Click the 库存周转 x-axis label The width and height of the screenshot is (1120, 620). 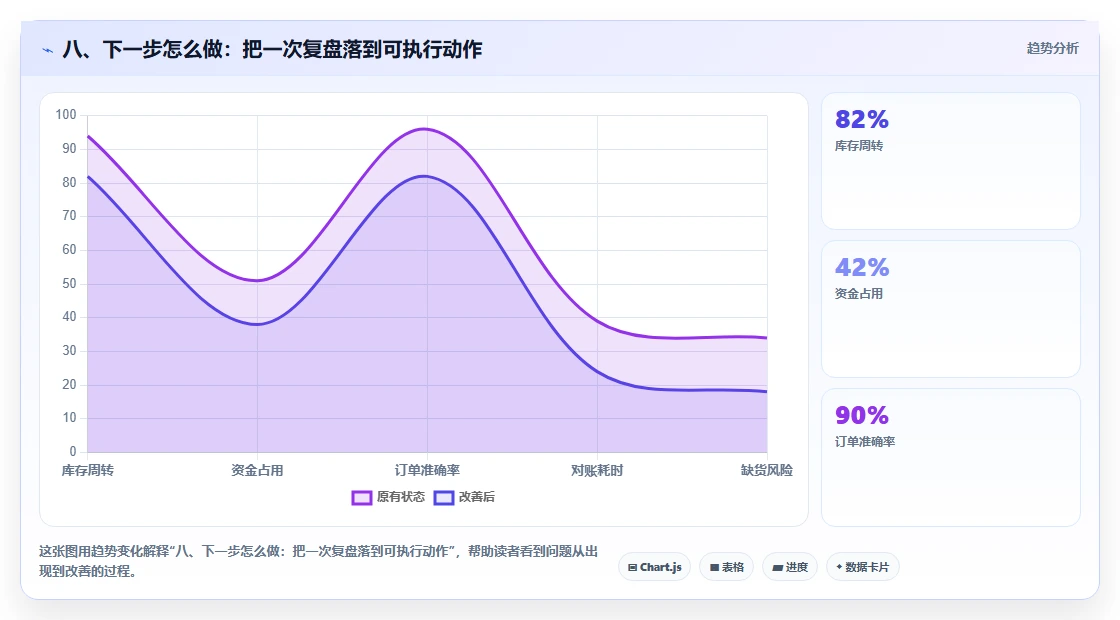pyautogui.click(x=87, y=471)
